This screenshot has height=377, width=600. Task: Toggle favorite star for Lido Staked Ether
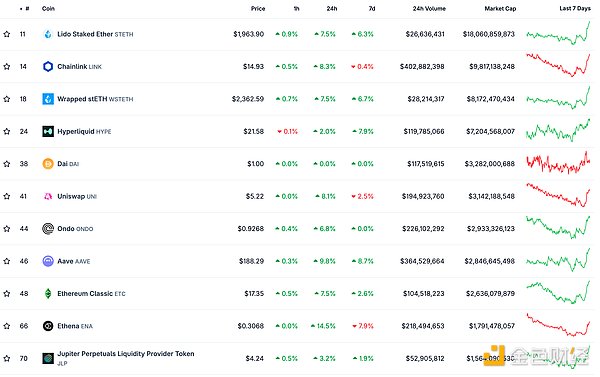point(7,34)
